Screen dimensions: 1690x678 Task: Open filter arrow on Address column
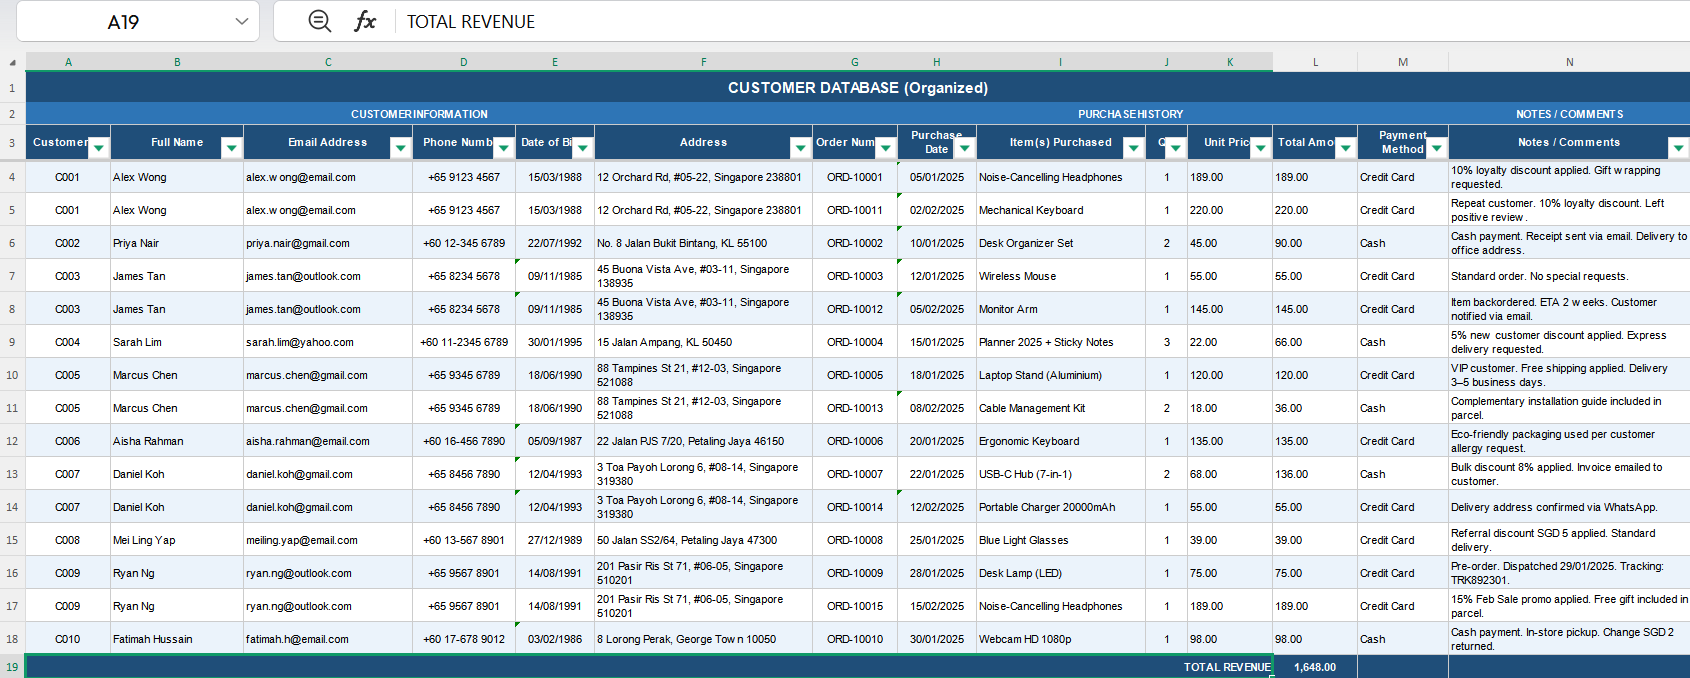coord(801,148)
